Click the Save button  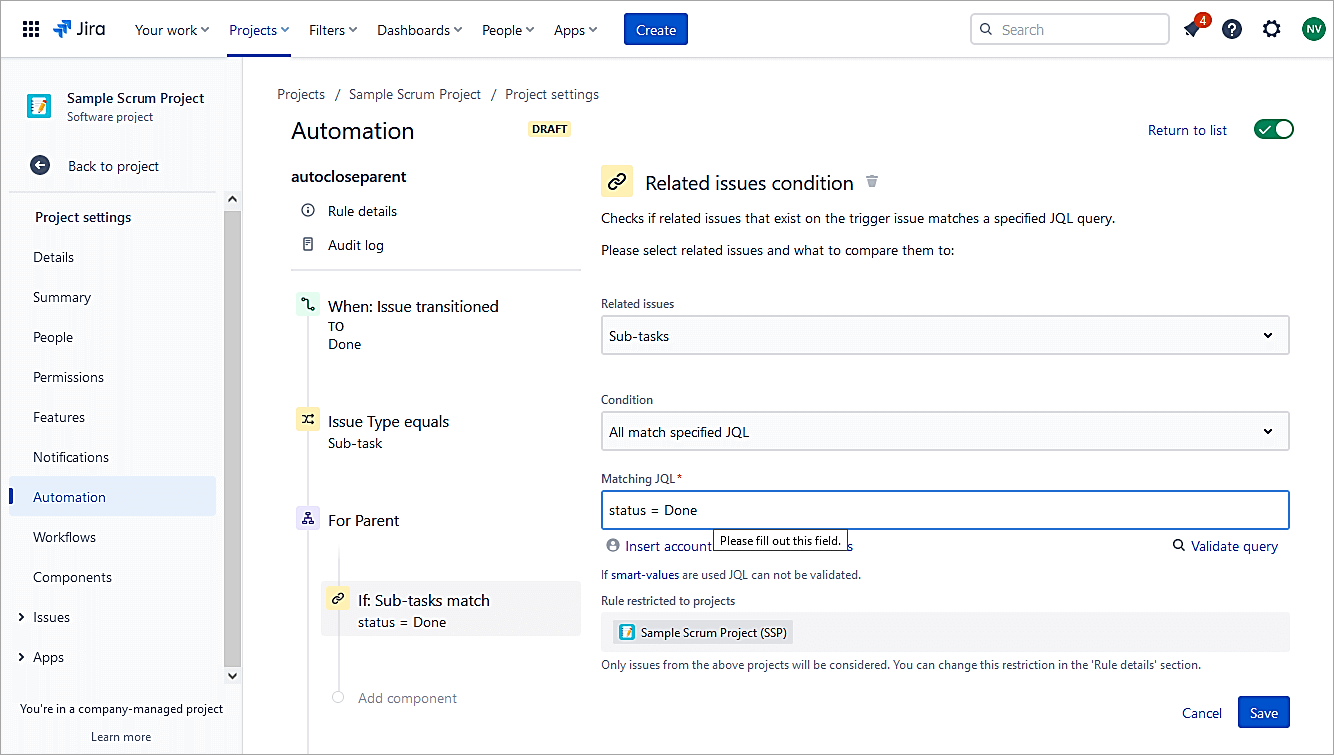[x=1263, y=713]
